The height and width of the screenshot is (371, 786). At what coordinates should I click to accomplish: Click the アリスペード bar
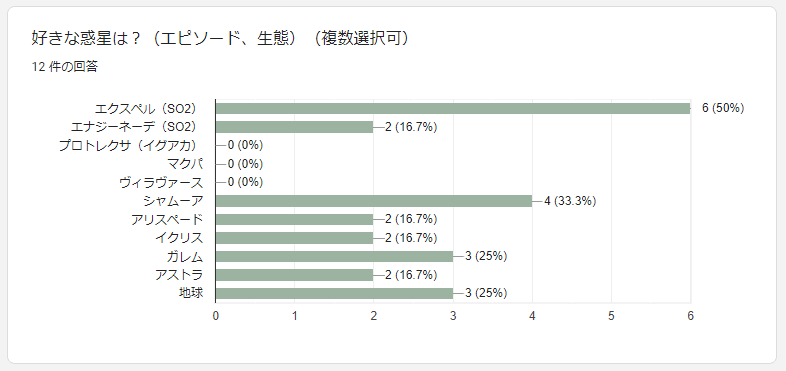coord(295,220)
